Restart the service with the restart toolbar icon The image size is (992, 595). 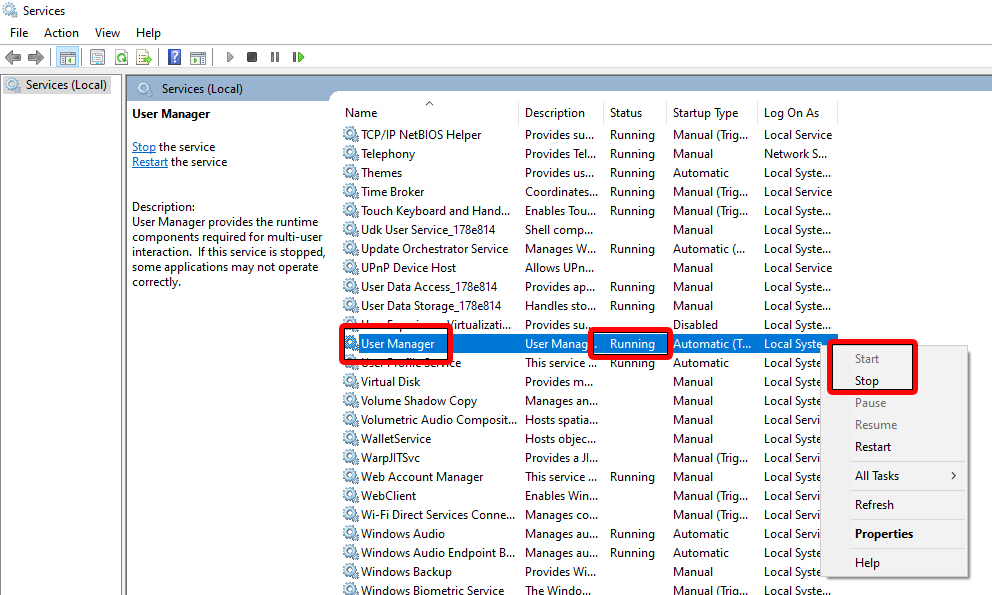(298, 57)
